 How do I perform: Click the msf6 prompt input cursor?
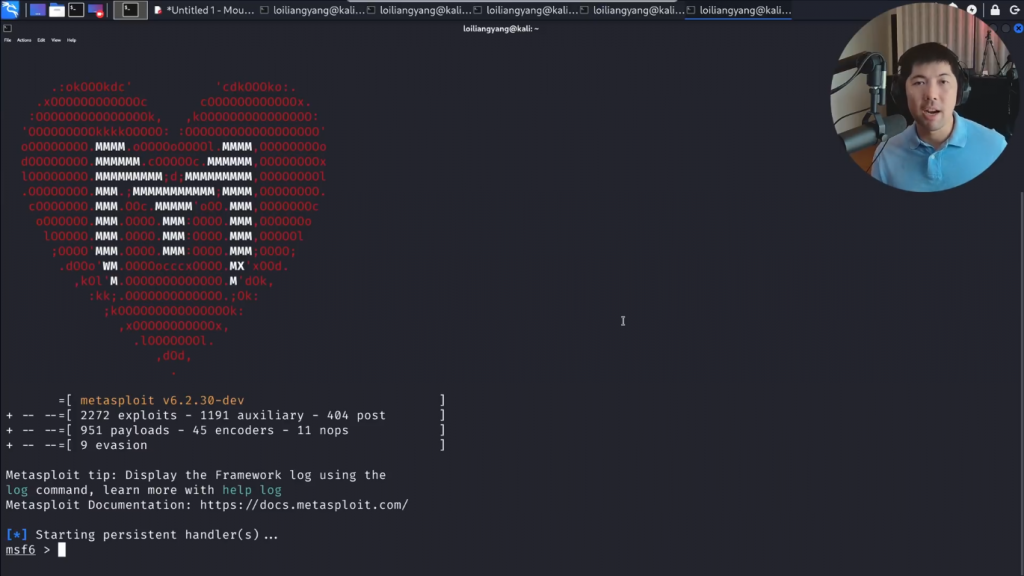tap(61, 550)
